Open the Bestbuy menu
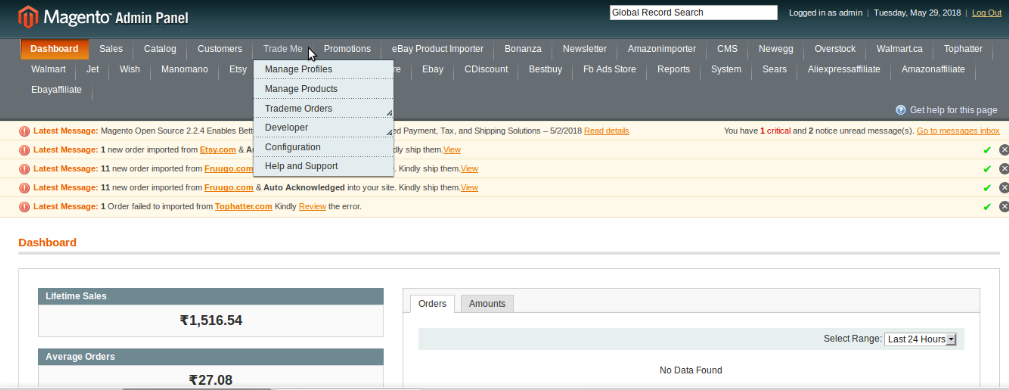 click(545, 69)
